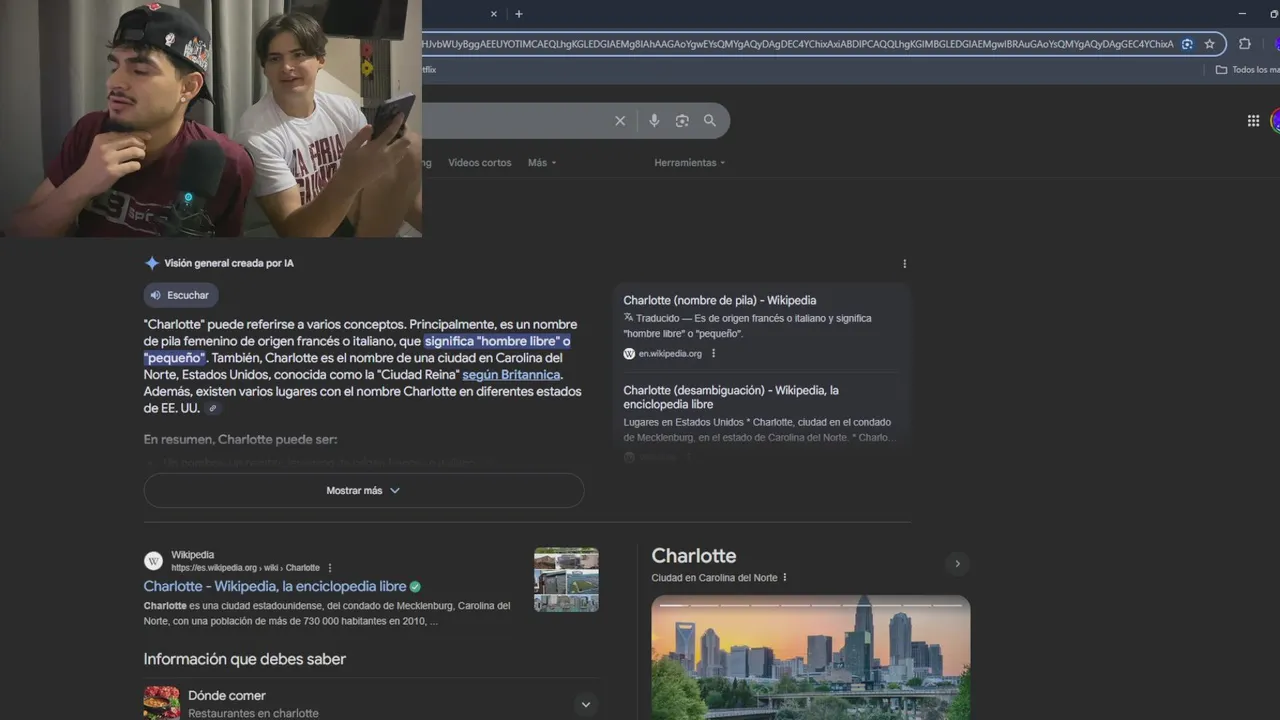Open the 'Herramientas' dropdown
The image size is (1280, 720).
click(690, 163)
